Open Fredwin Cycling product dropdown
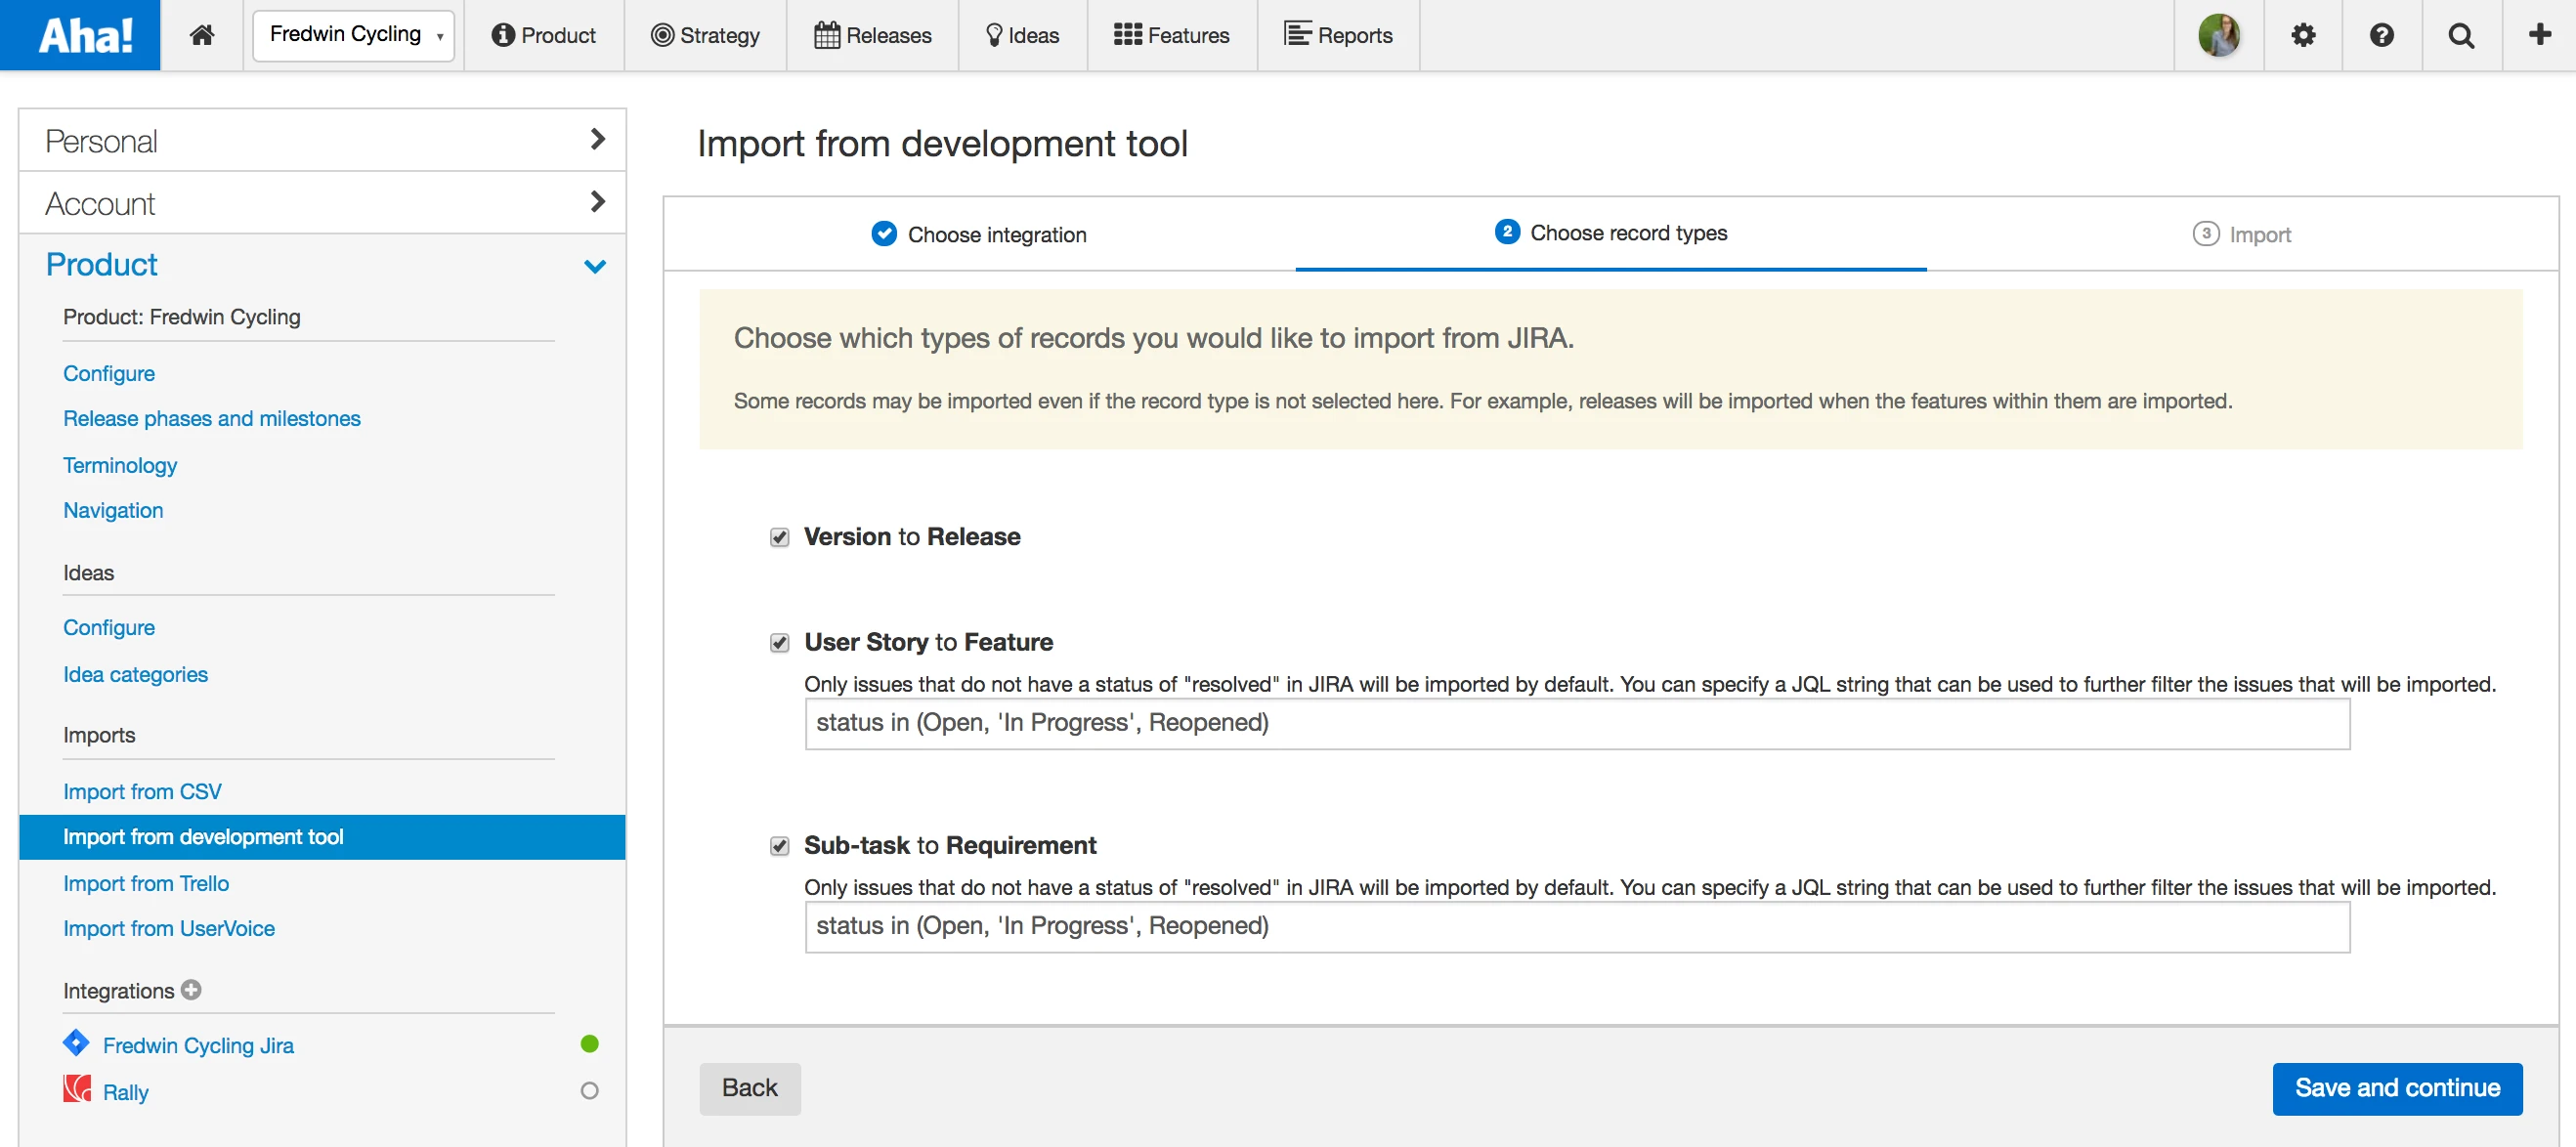 (x=354, y=35)
